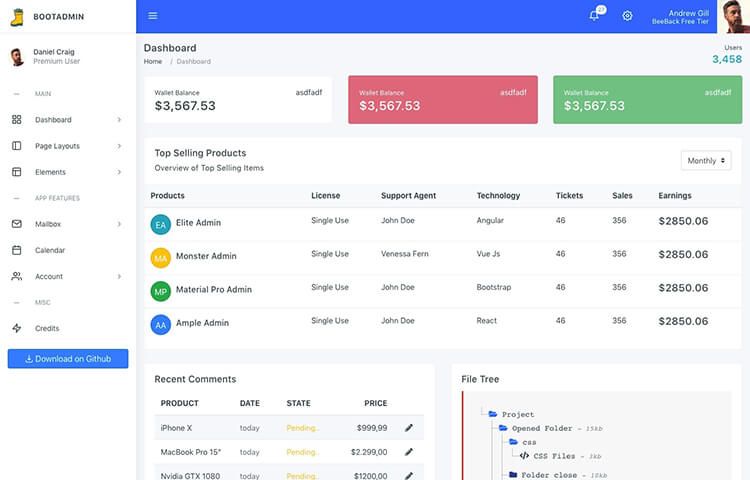
Task: Click the Project folder icon in File Tree
Action: tap(493, 414)
